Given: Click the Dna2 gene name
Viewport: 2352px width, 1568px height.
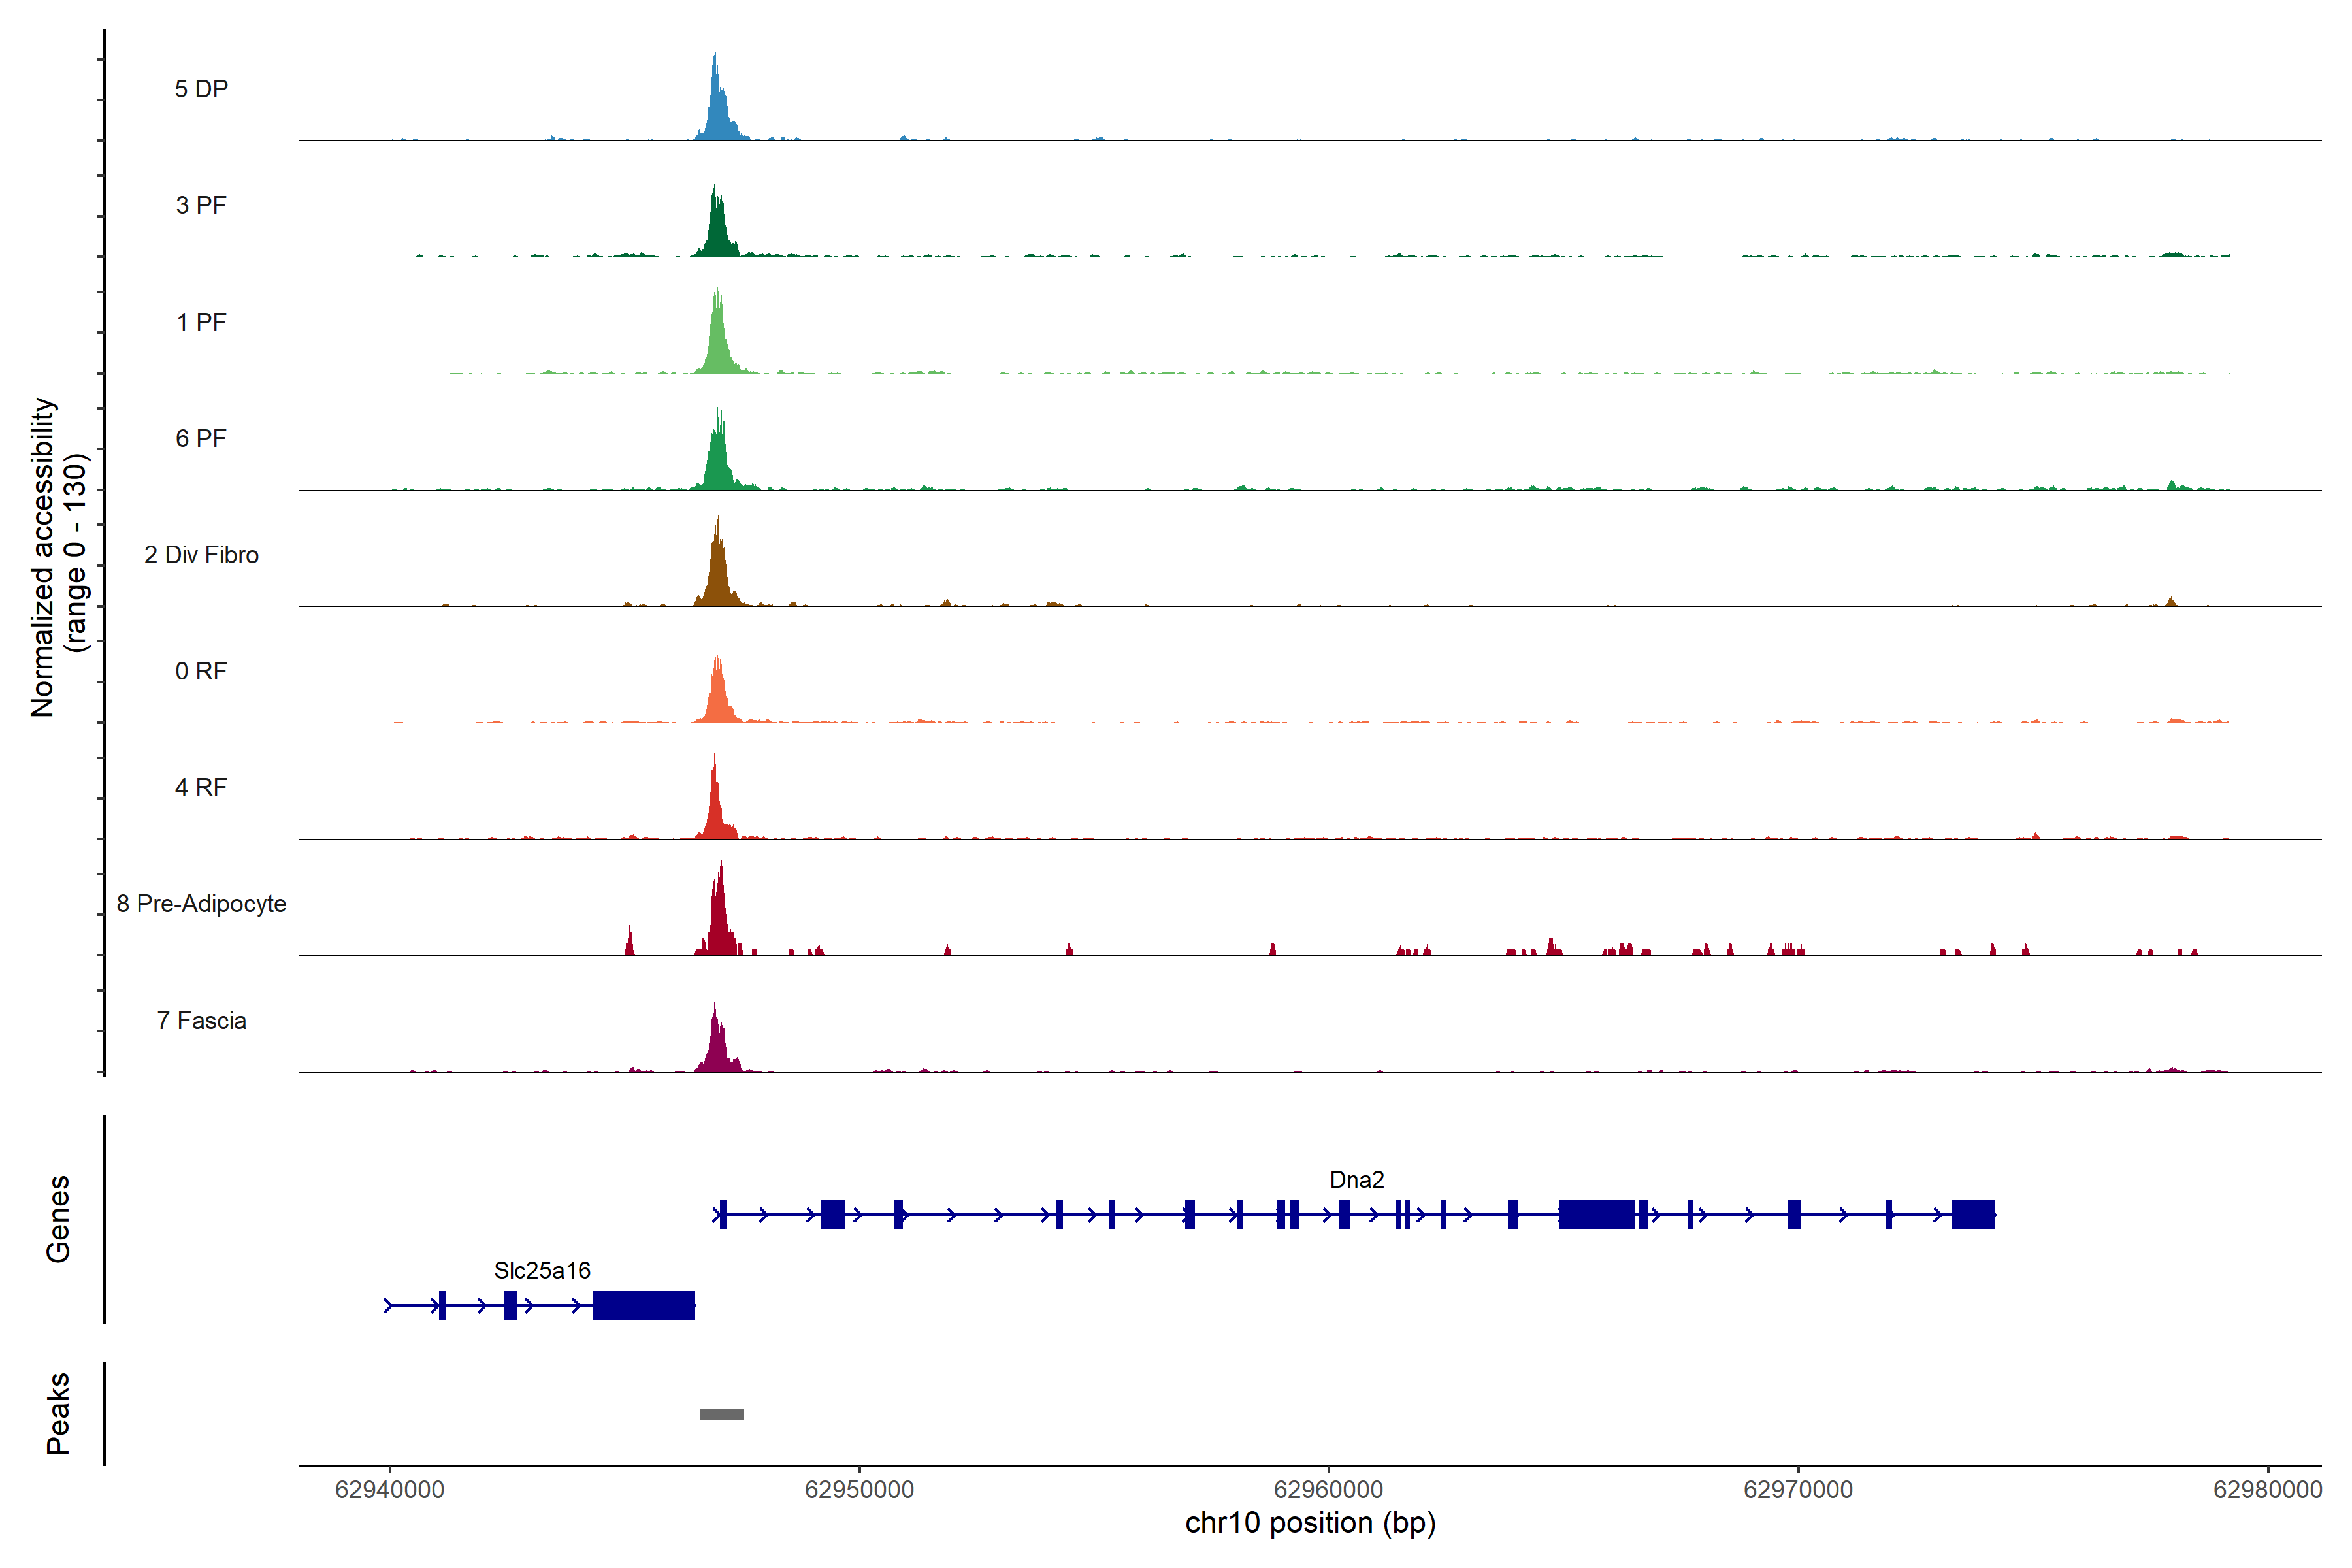Looking at the screenshot, I should pyautogui.click(x=1356, y=1180).
